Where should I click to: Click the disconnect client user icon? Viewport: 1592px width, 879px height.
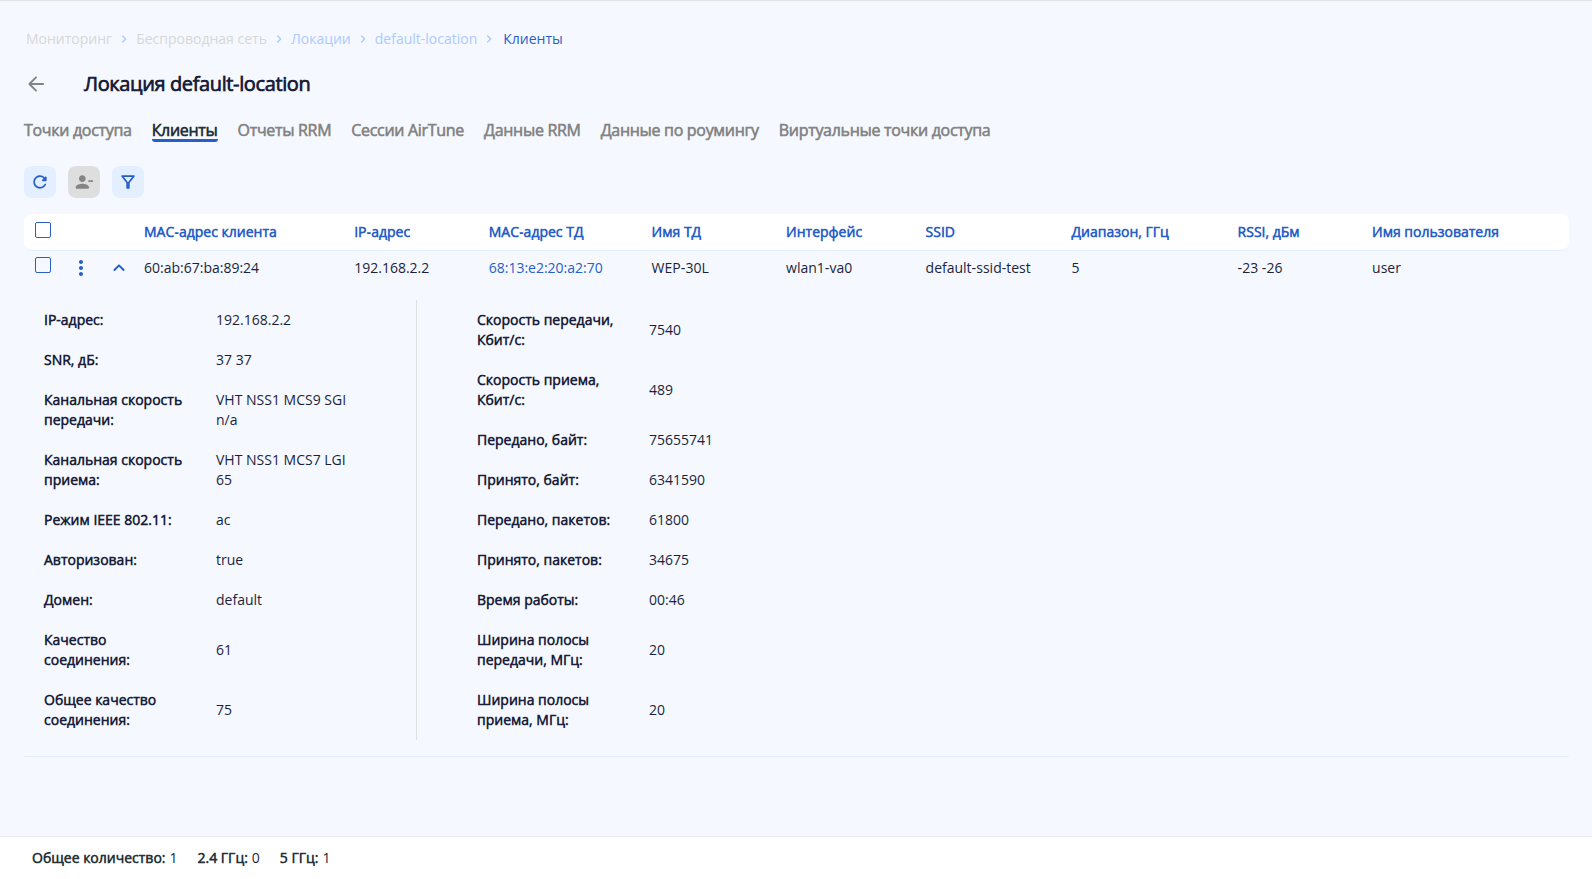coord(84,182)
